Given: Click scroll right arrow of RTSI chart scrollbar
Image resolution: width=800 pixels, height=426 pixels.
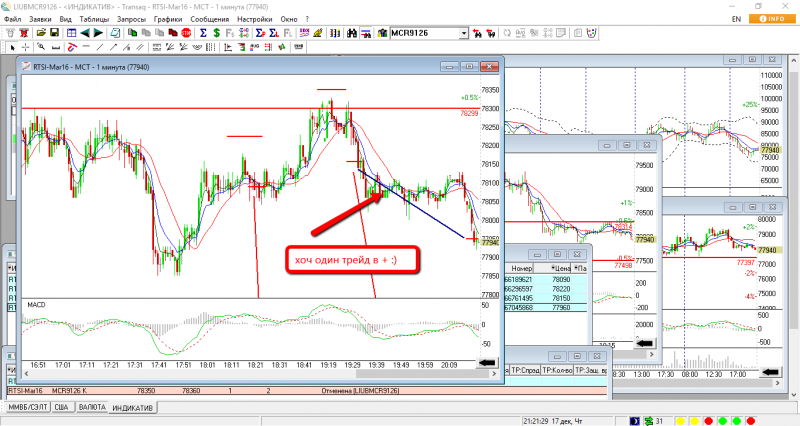Looking at the screenshot, I should coord(493,373).
